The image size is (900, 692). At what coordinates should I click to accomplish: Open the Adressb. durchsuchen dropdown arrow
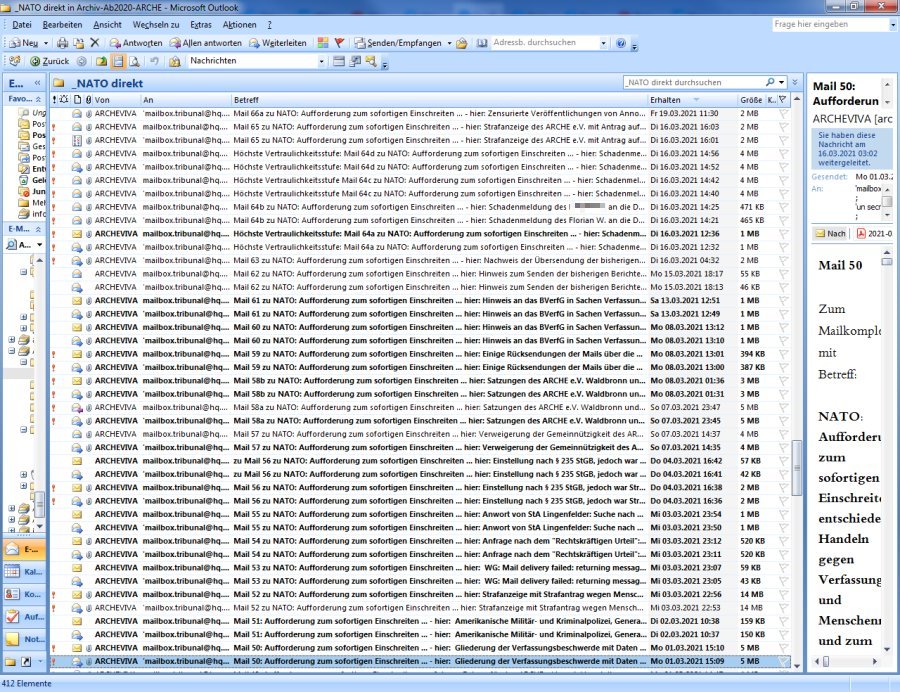coord(603,43)
